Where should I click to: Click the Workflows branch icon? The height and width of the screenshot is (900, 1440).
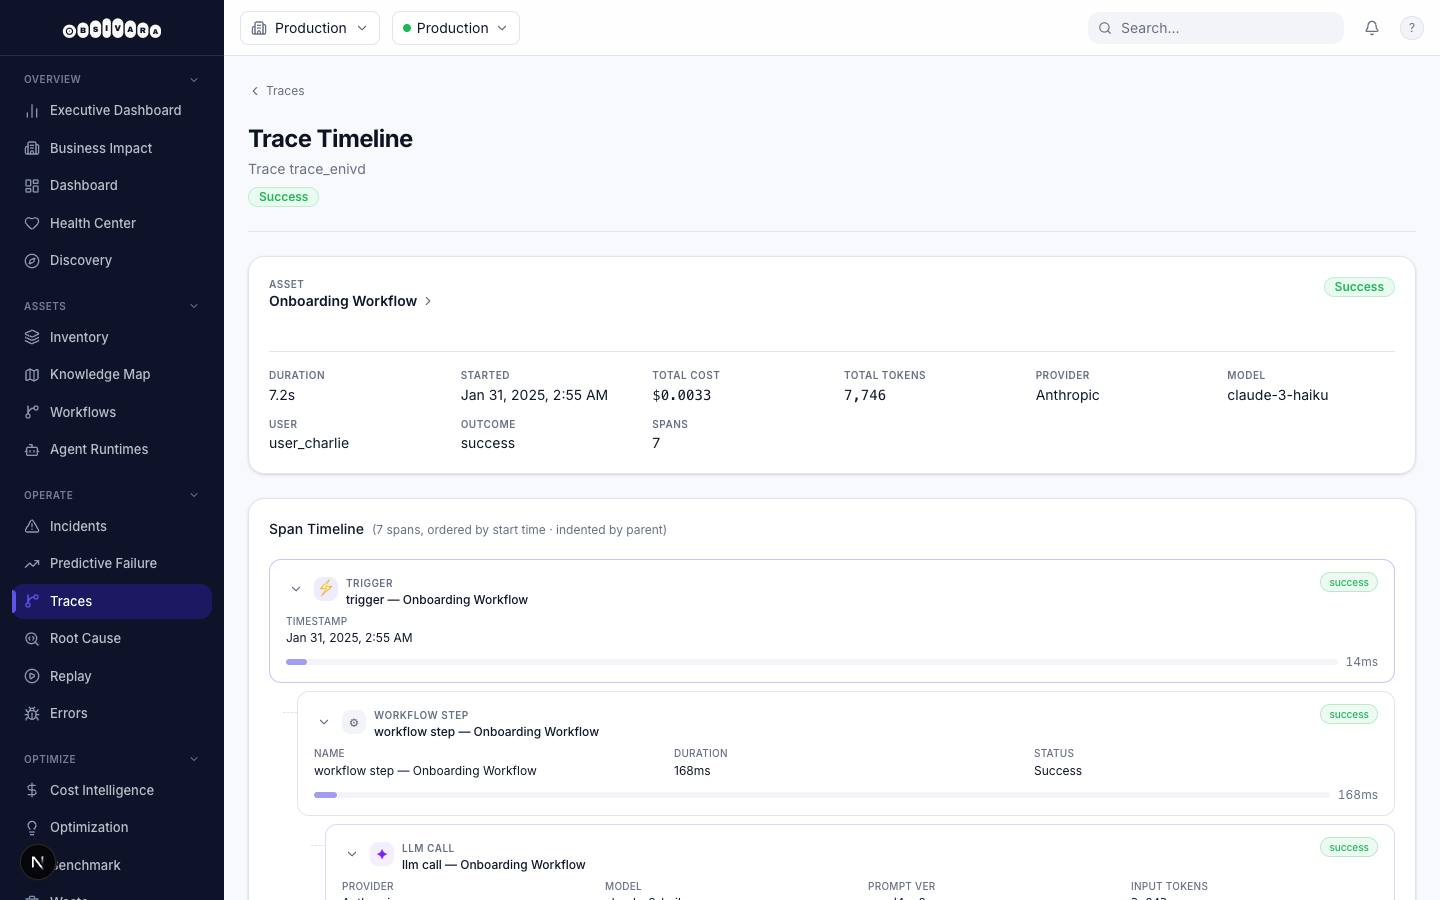coord(32,412)
